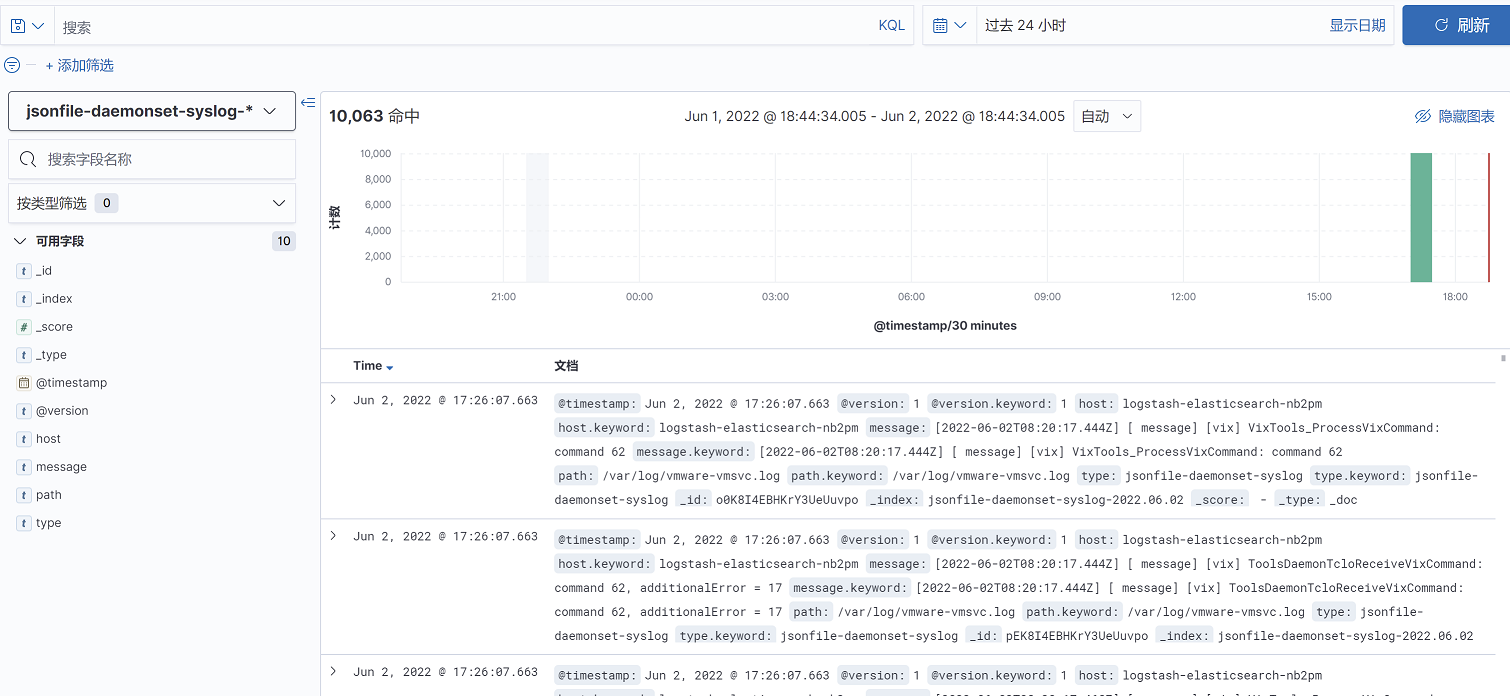
Task: Collapse the field sidebar arrow icon
Action: pos(308,102)
